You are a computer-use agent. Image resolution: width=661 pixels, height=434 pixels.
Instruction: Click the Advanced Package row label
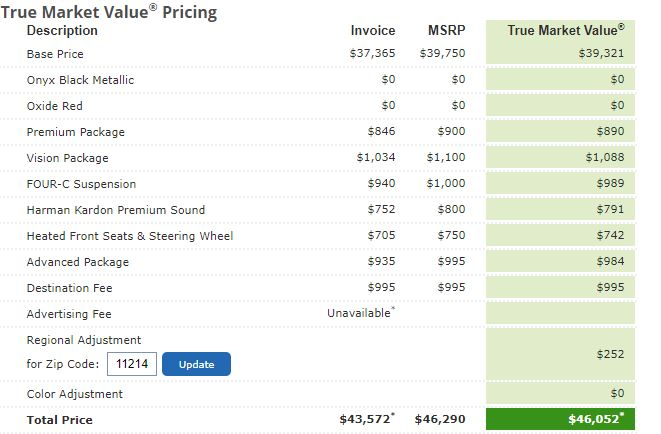[76, 262]
